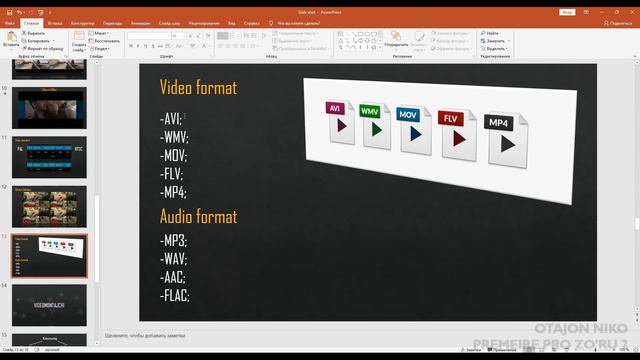Open slide 10 thumbnail

(x=49, y=108)
